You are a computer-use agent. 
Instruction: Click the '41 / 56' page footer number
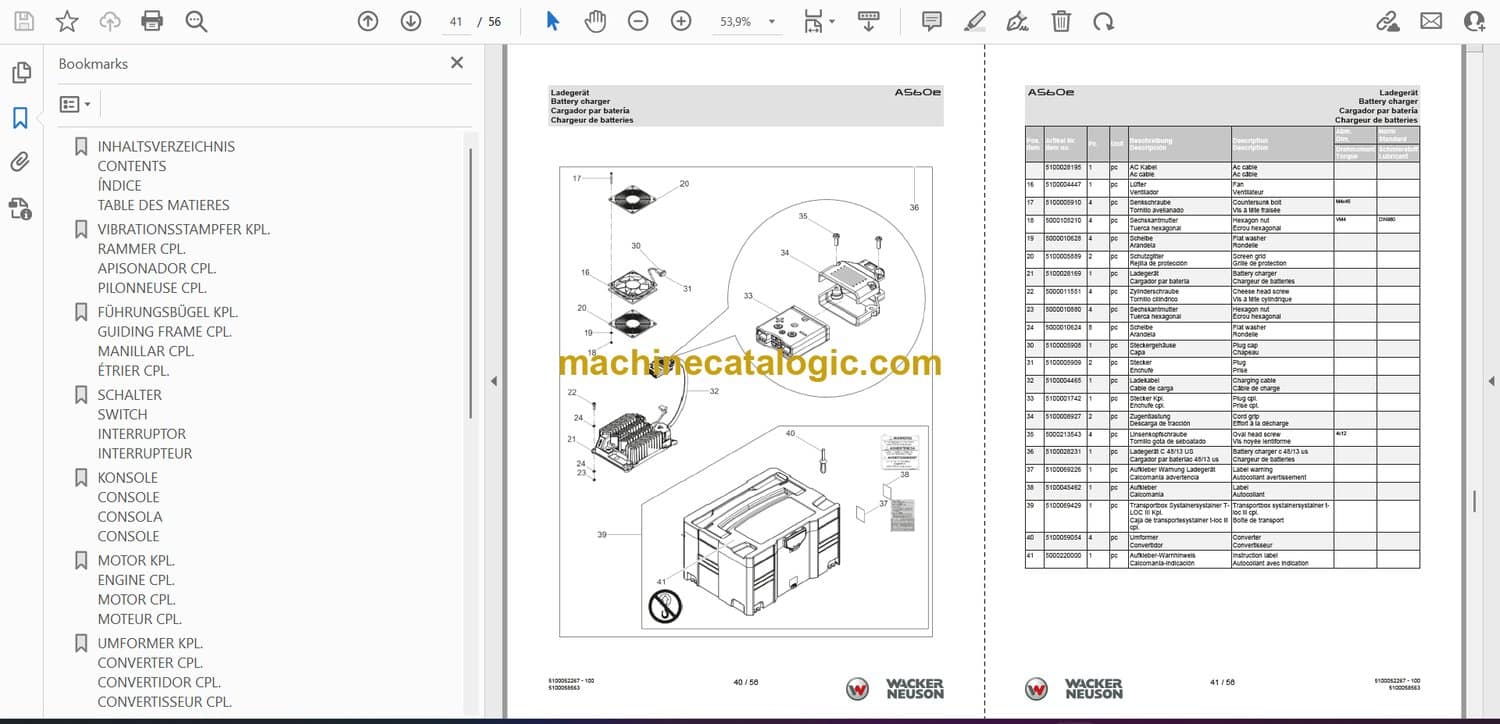click(x=1222, y=682)
